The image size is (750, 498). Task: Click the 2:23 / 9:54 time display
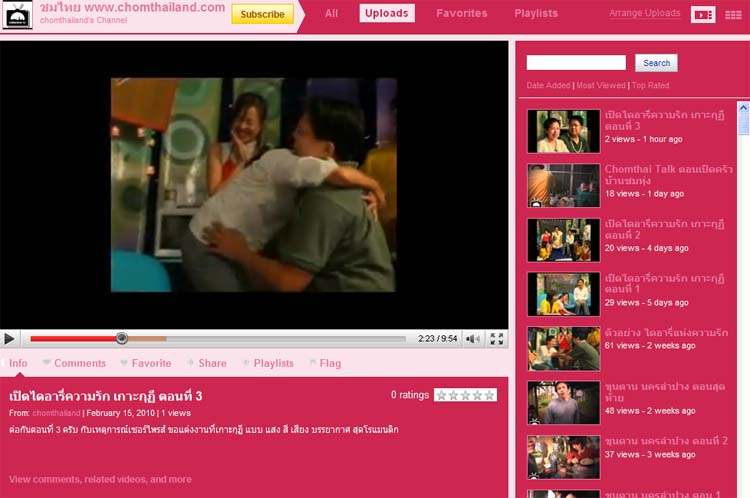click(x=437, y=339)
